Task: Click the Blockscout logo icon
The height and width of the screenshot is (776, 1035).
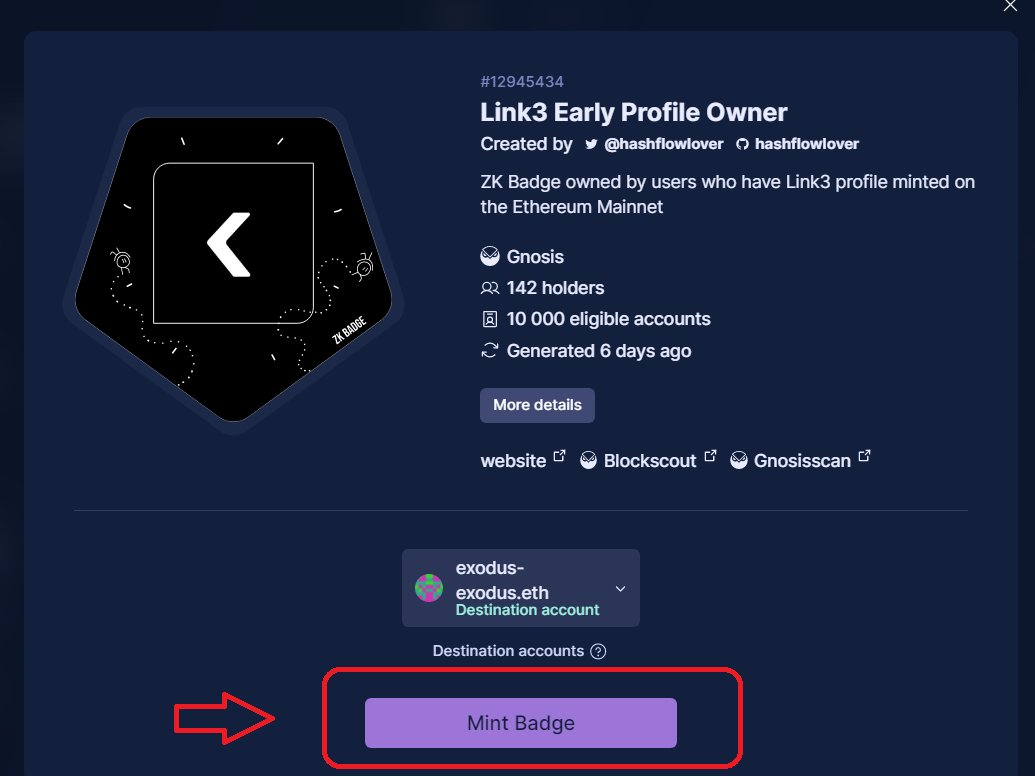Action: 588,461
